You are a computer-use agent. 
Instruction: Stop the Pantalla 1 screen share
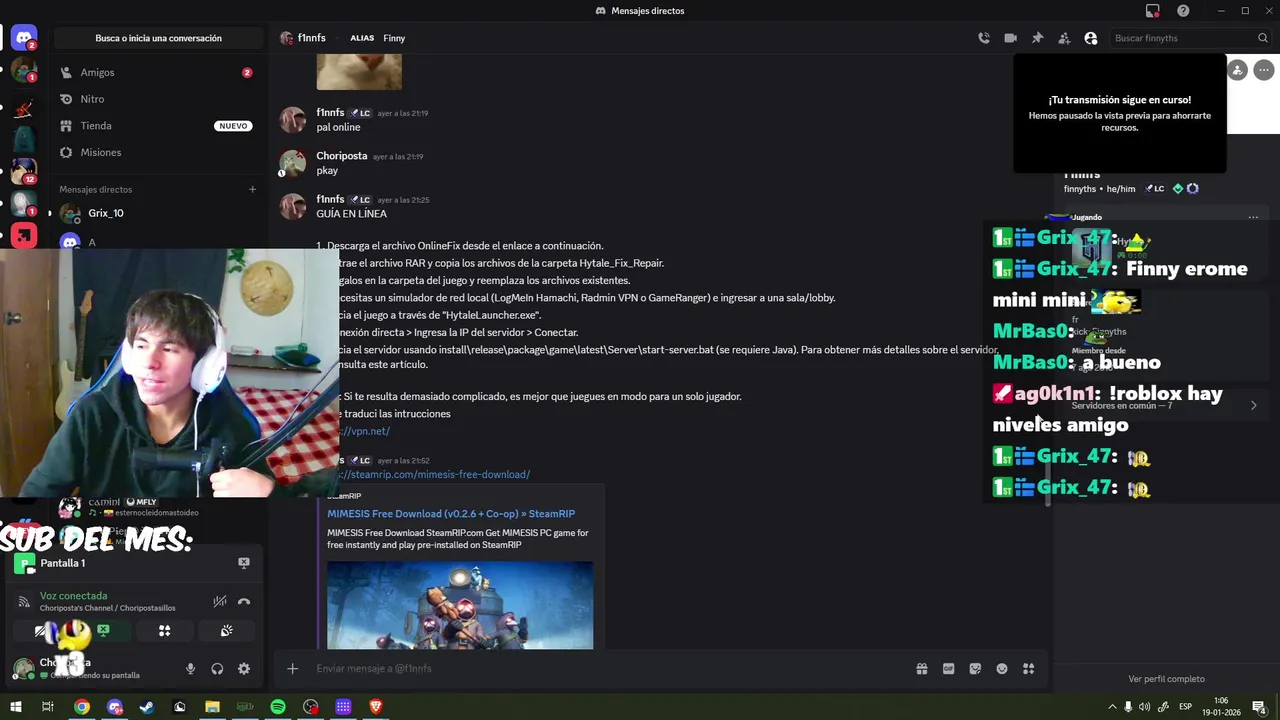(243, 563)
